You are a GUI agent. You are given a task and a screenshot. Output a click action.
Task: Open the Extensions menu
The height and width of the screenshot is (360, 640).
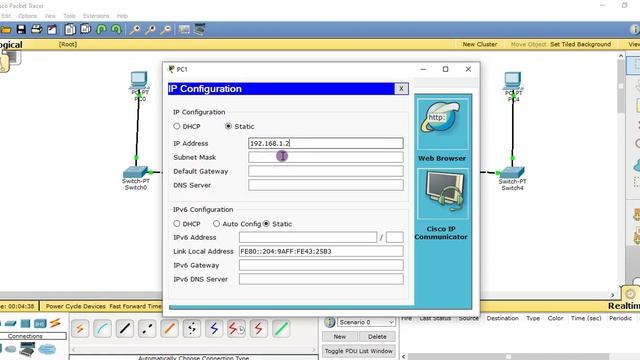point(96,16)
